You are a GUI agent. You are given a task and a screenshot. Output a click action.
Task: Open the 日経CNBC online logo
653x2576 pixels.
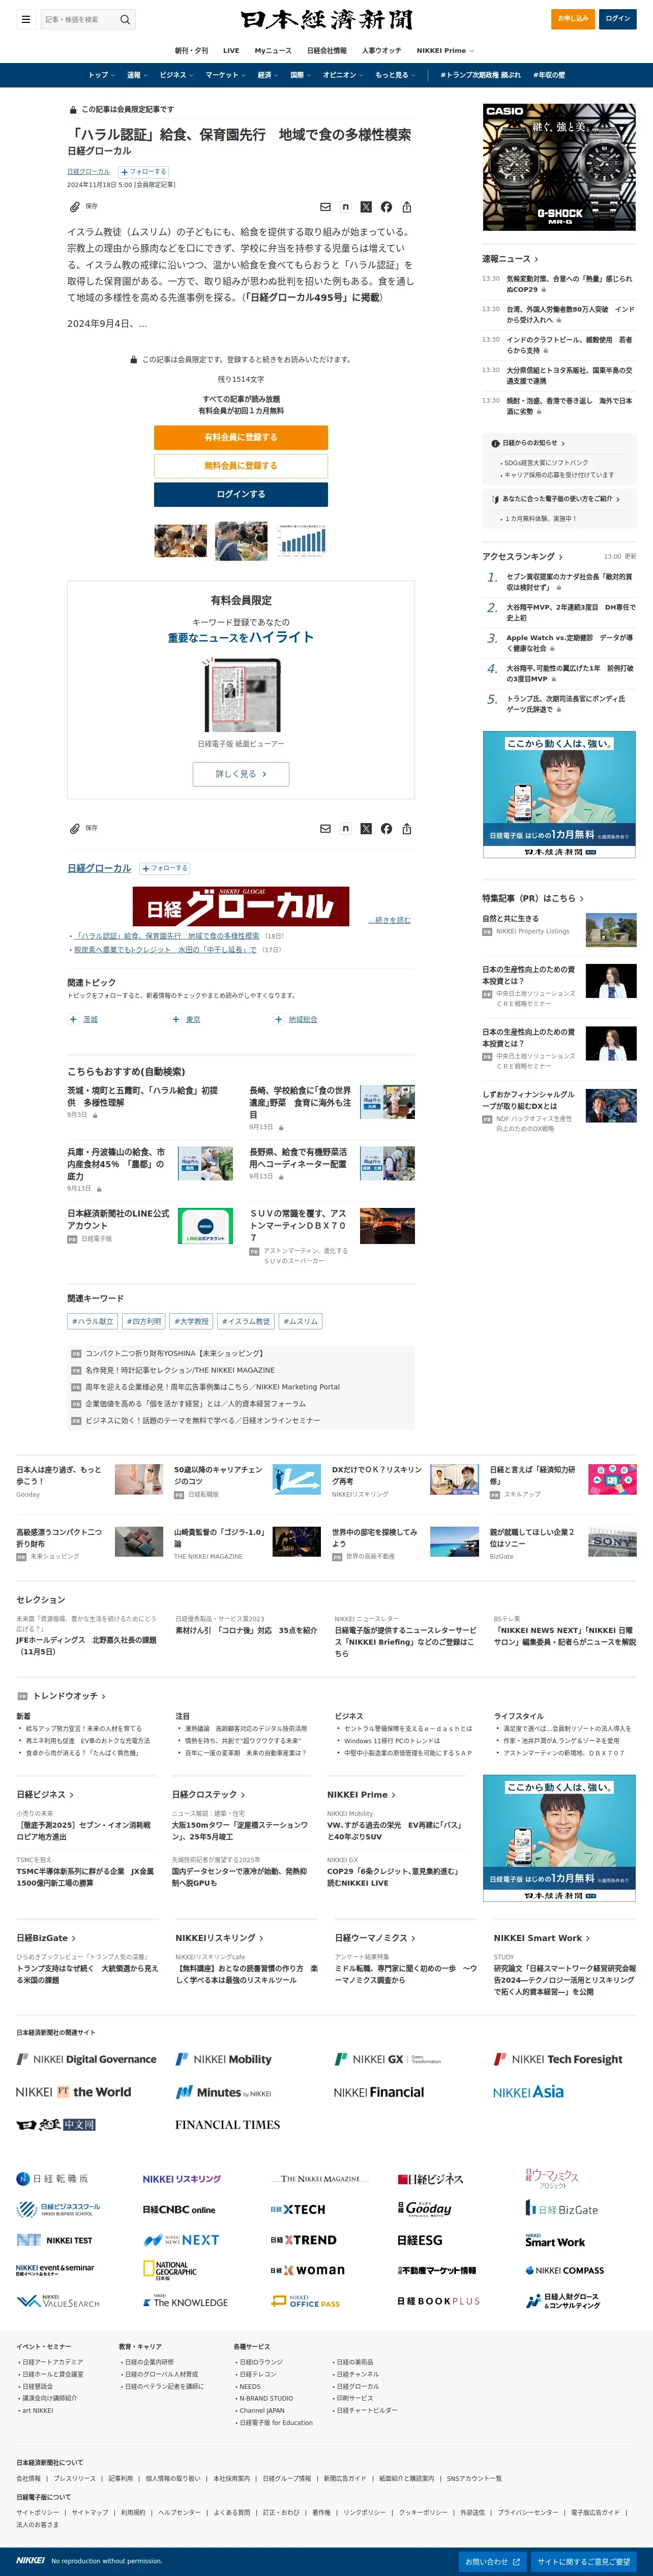click(179, 2209)
